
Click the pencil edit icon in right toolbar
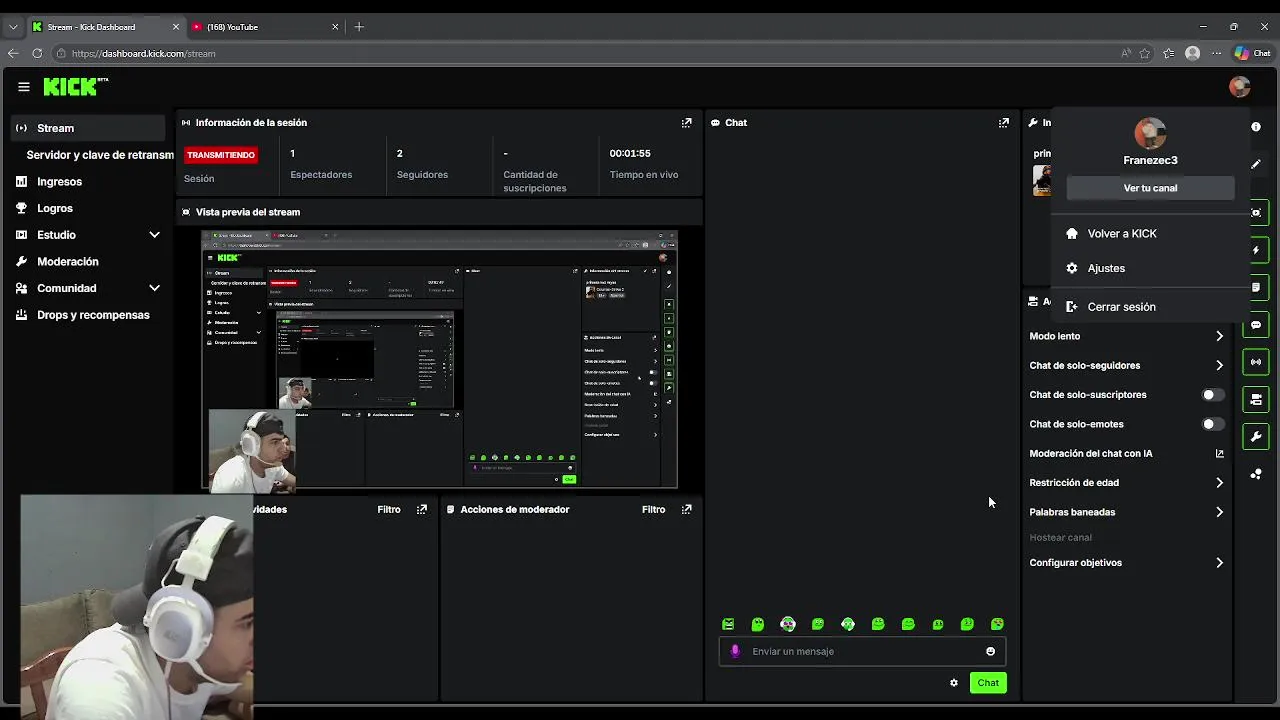tap(1256, 164)
